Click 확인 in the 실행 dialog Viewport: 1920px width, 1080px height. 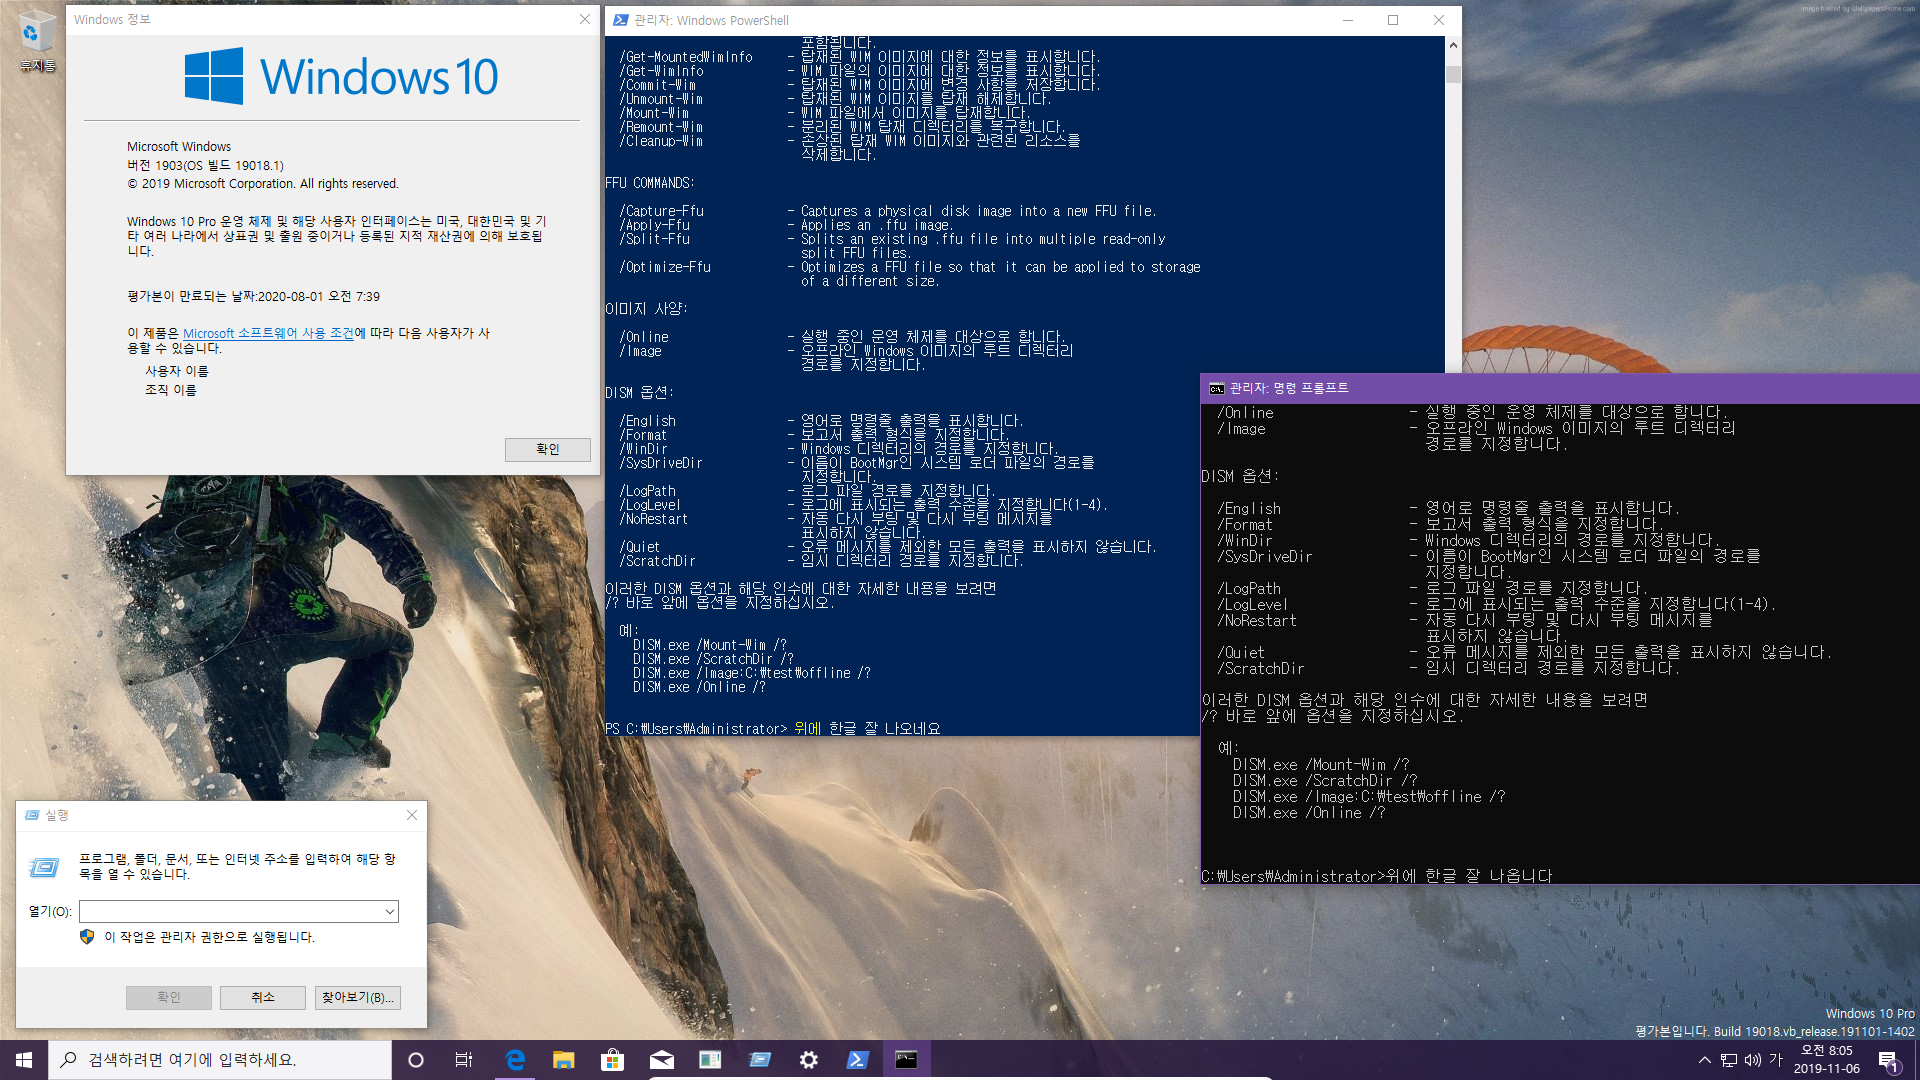pyautogui.click(x=168, y=997)
